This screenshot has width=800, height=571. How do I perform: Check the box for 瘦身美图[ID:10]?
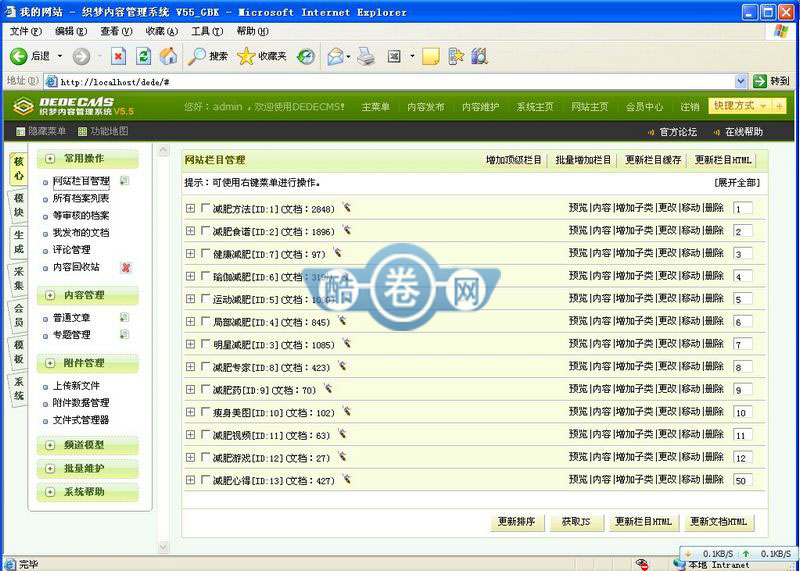(x=206, y=412)
